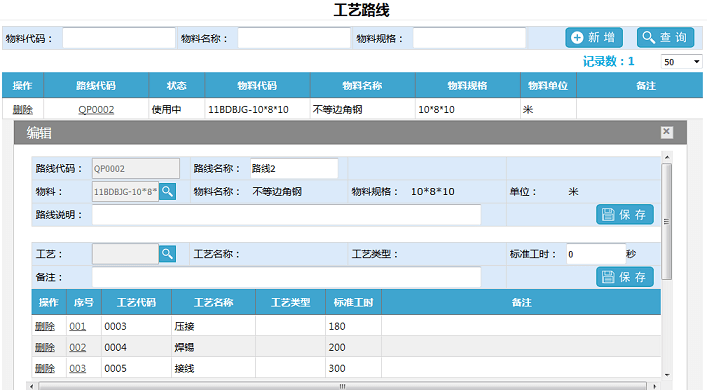
Task: Click the 标准工时 input field
Action: click(x=596, y=254)
